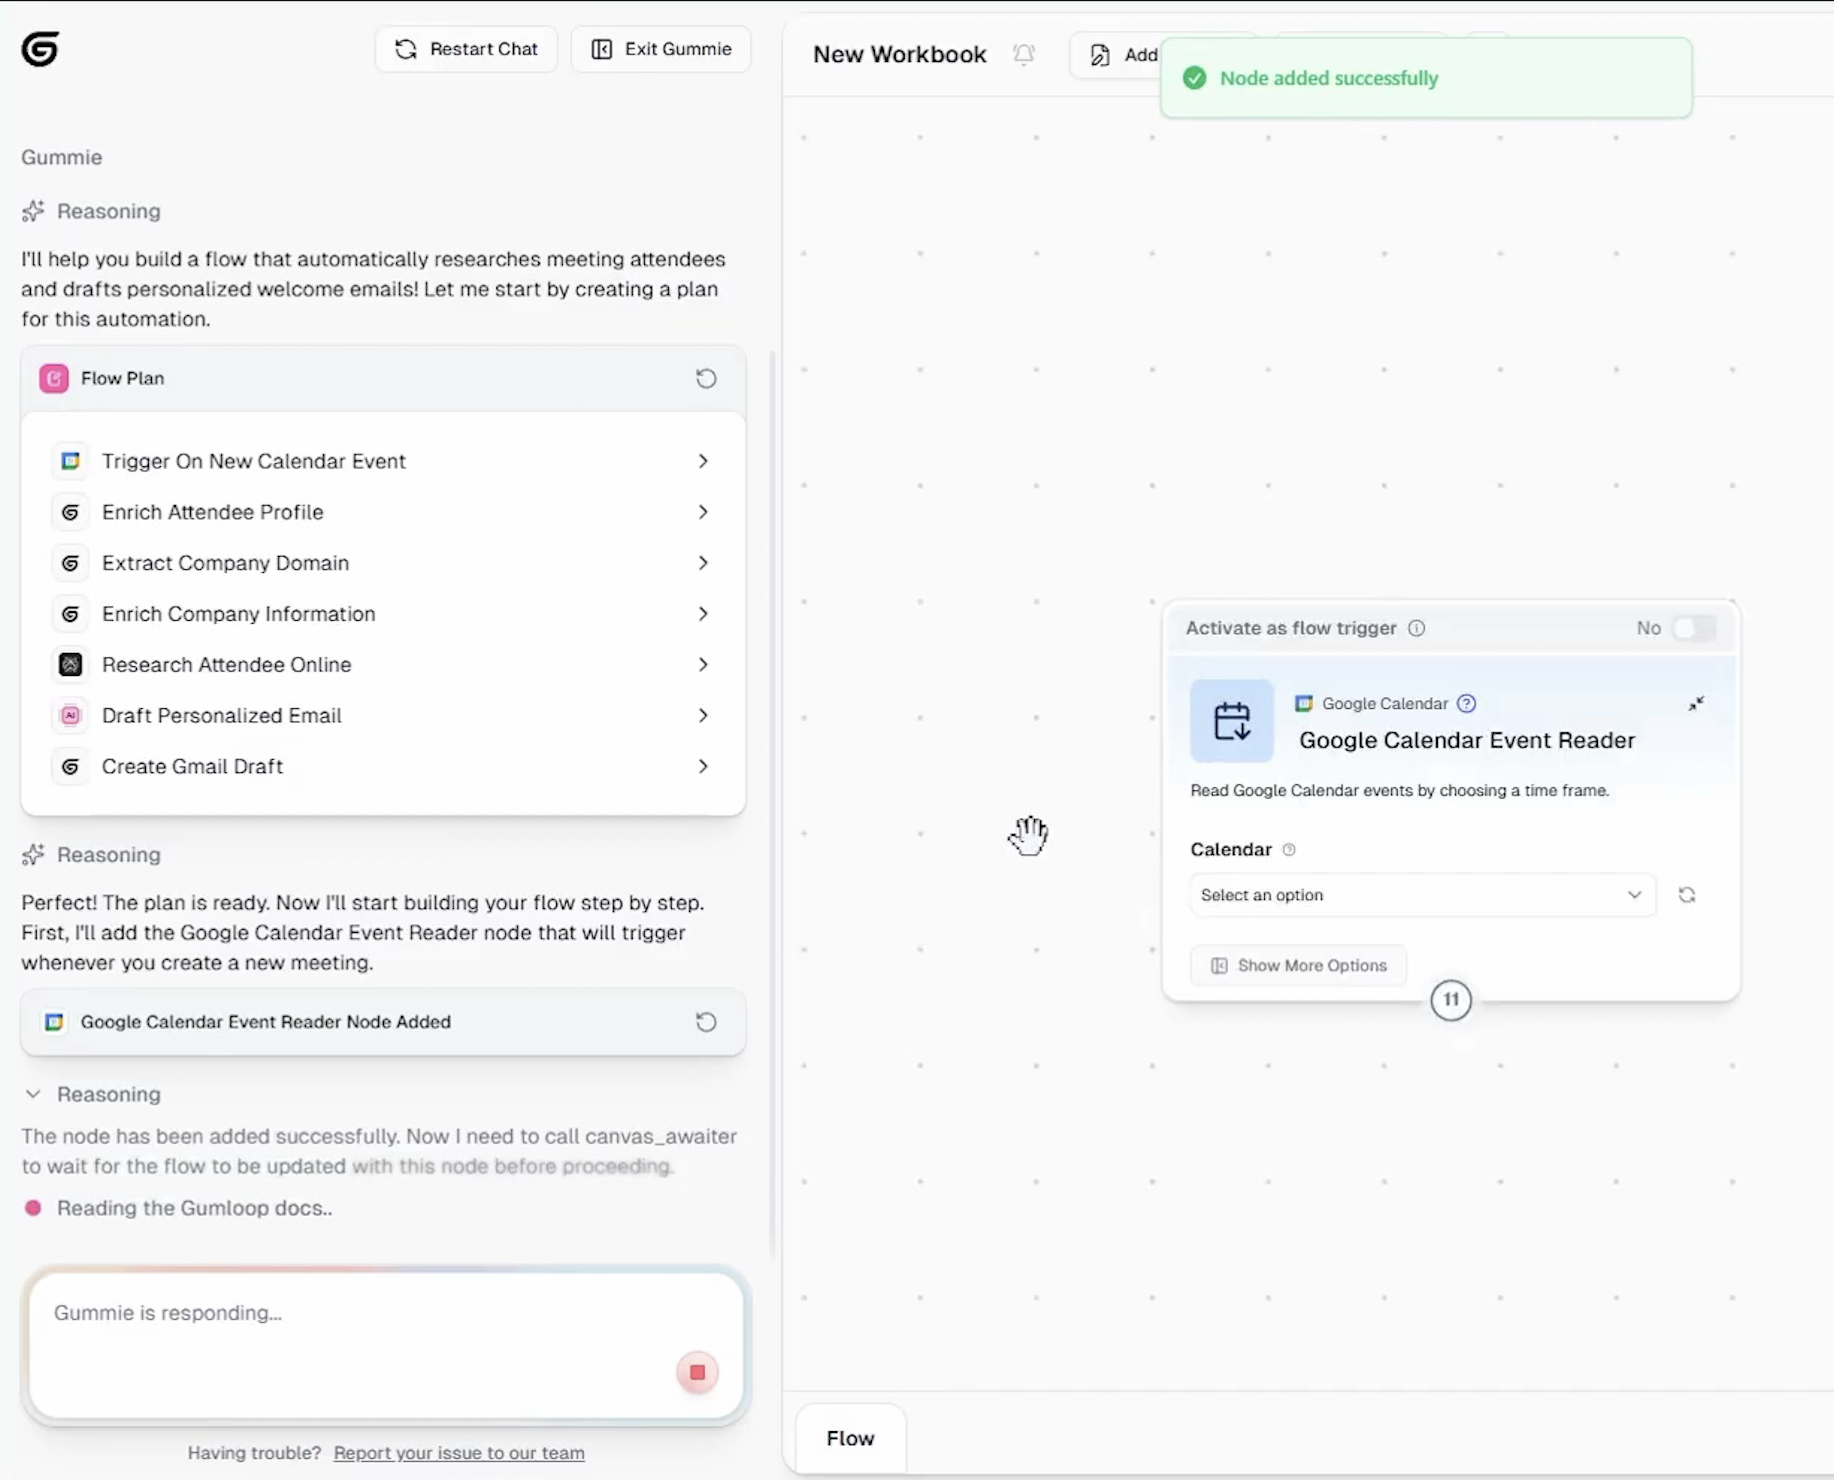Expand Create Gmail Draft step

click(x=703, y=767)
